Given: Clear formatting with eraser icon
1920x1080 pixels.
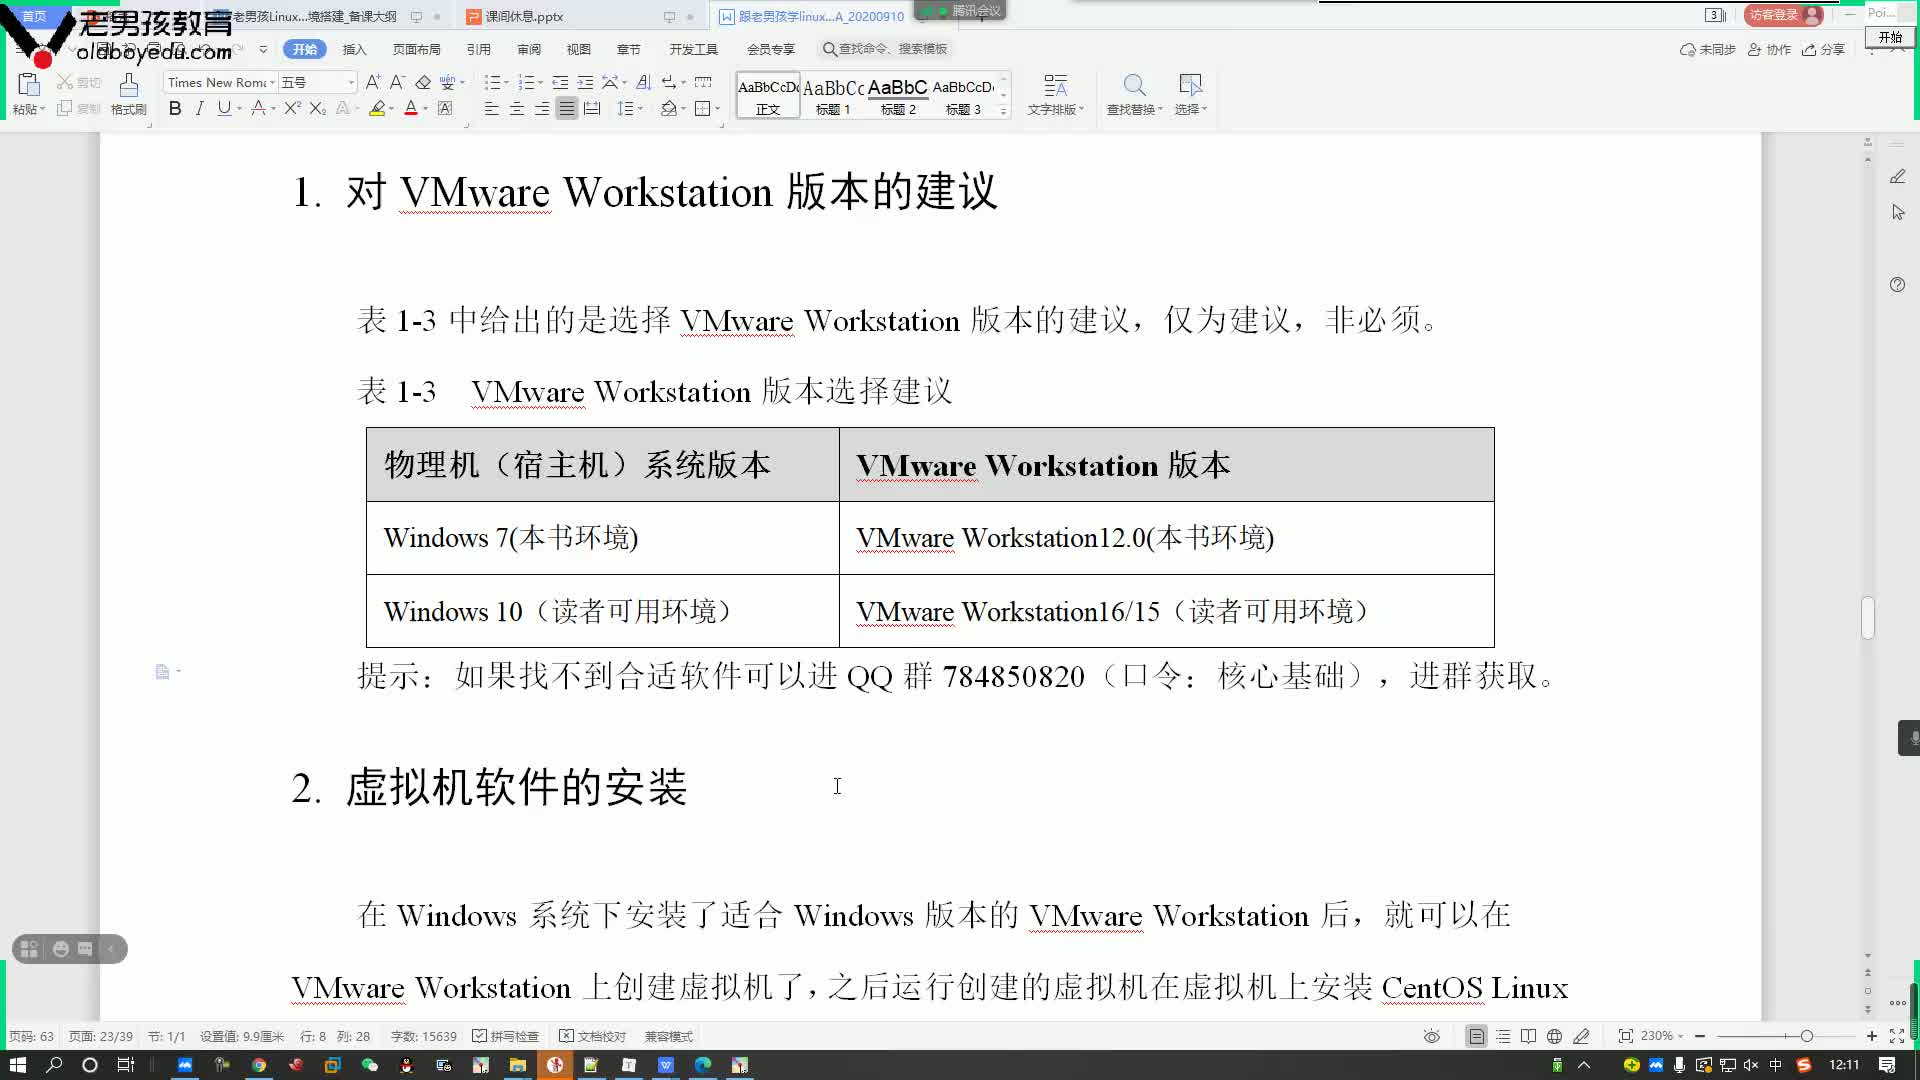Looking at the screenshot, I should point(423,82).
